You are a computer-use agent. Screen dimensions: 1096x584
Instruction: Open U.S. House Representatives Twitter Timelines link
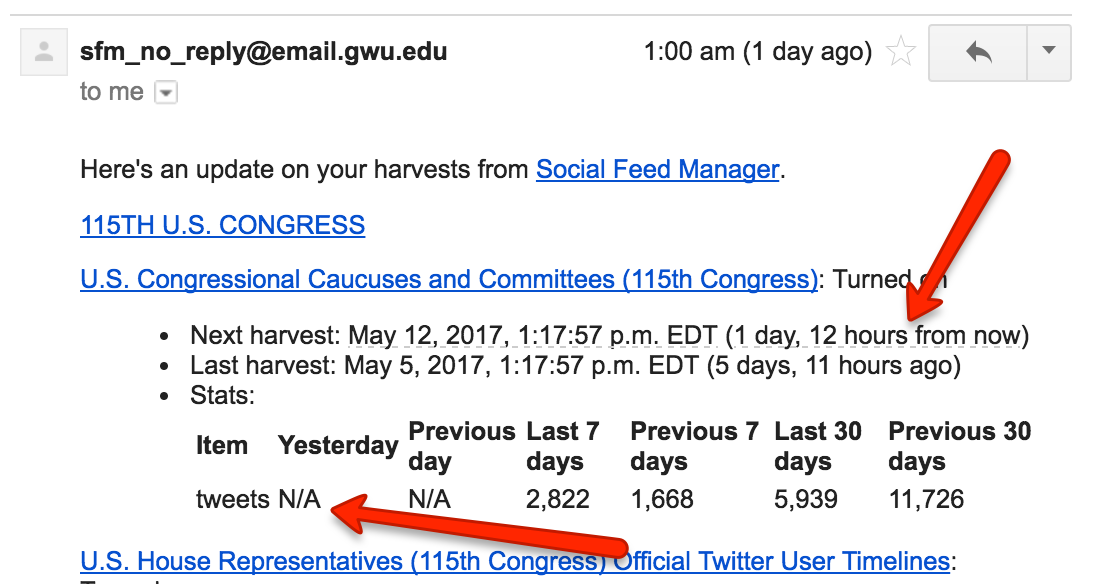(x=514, y=561)
